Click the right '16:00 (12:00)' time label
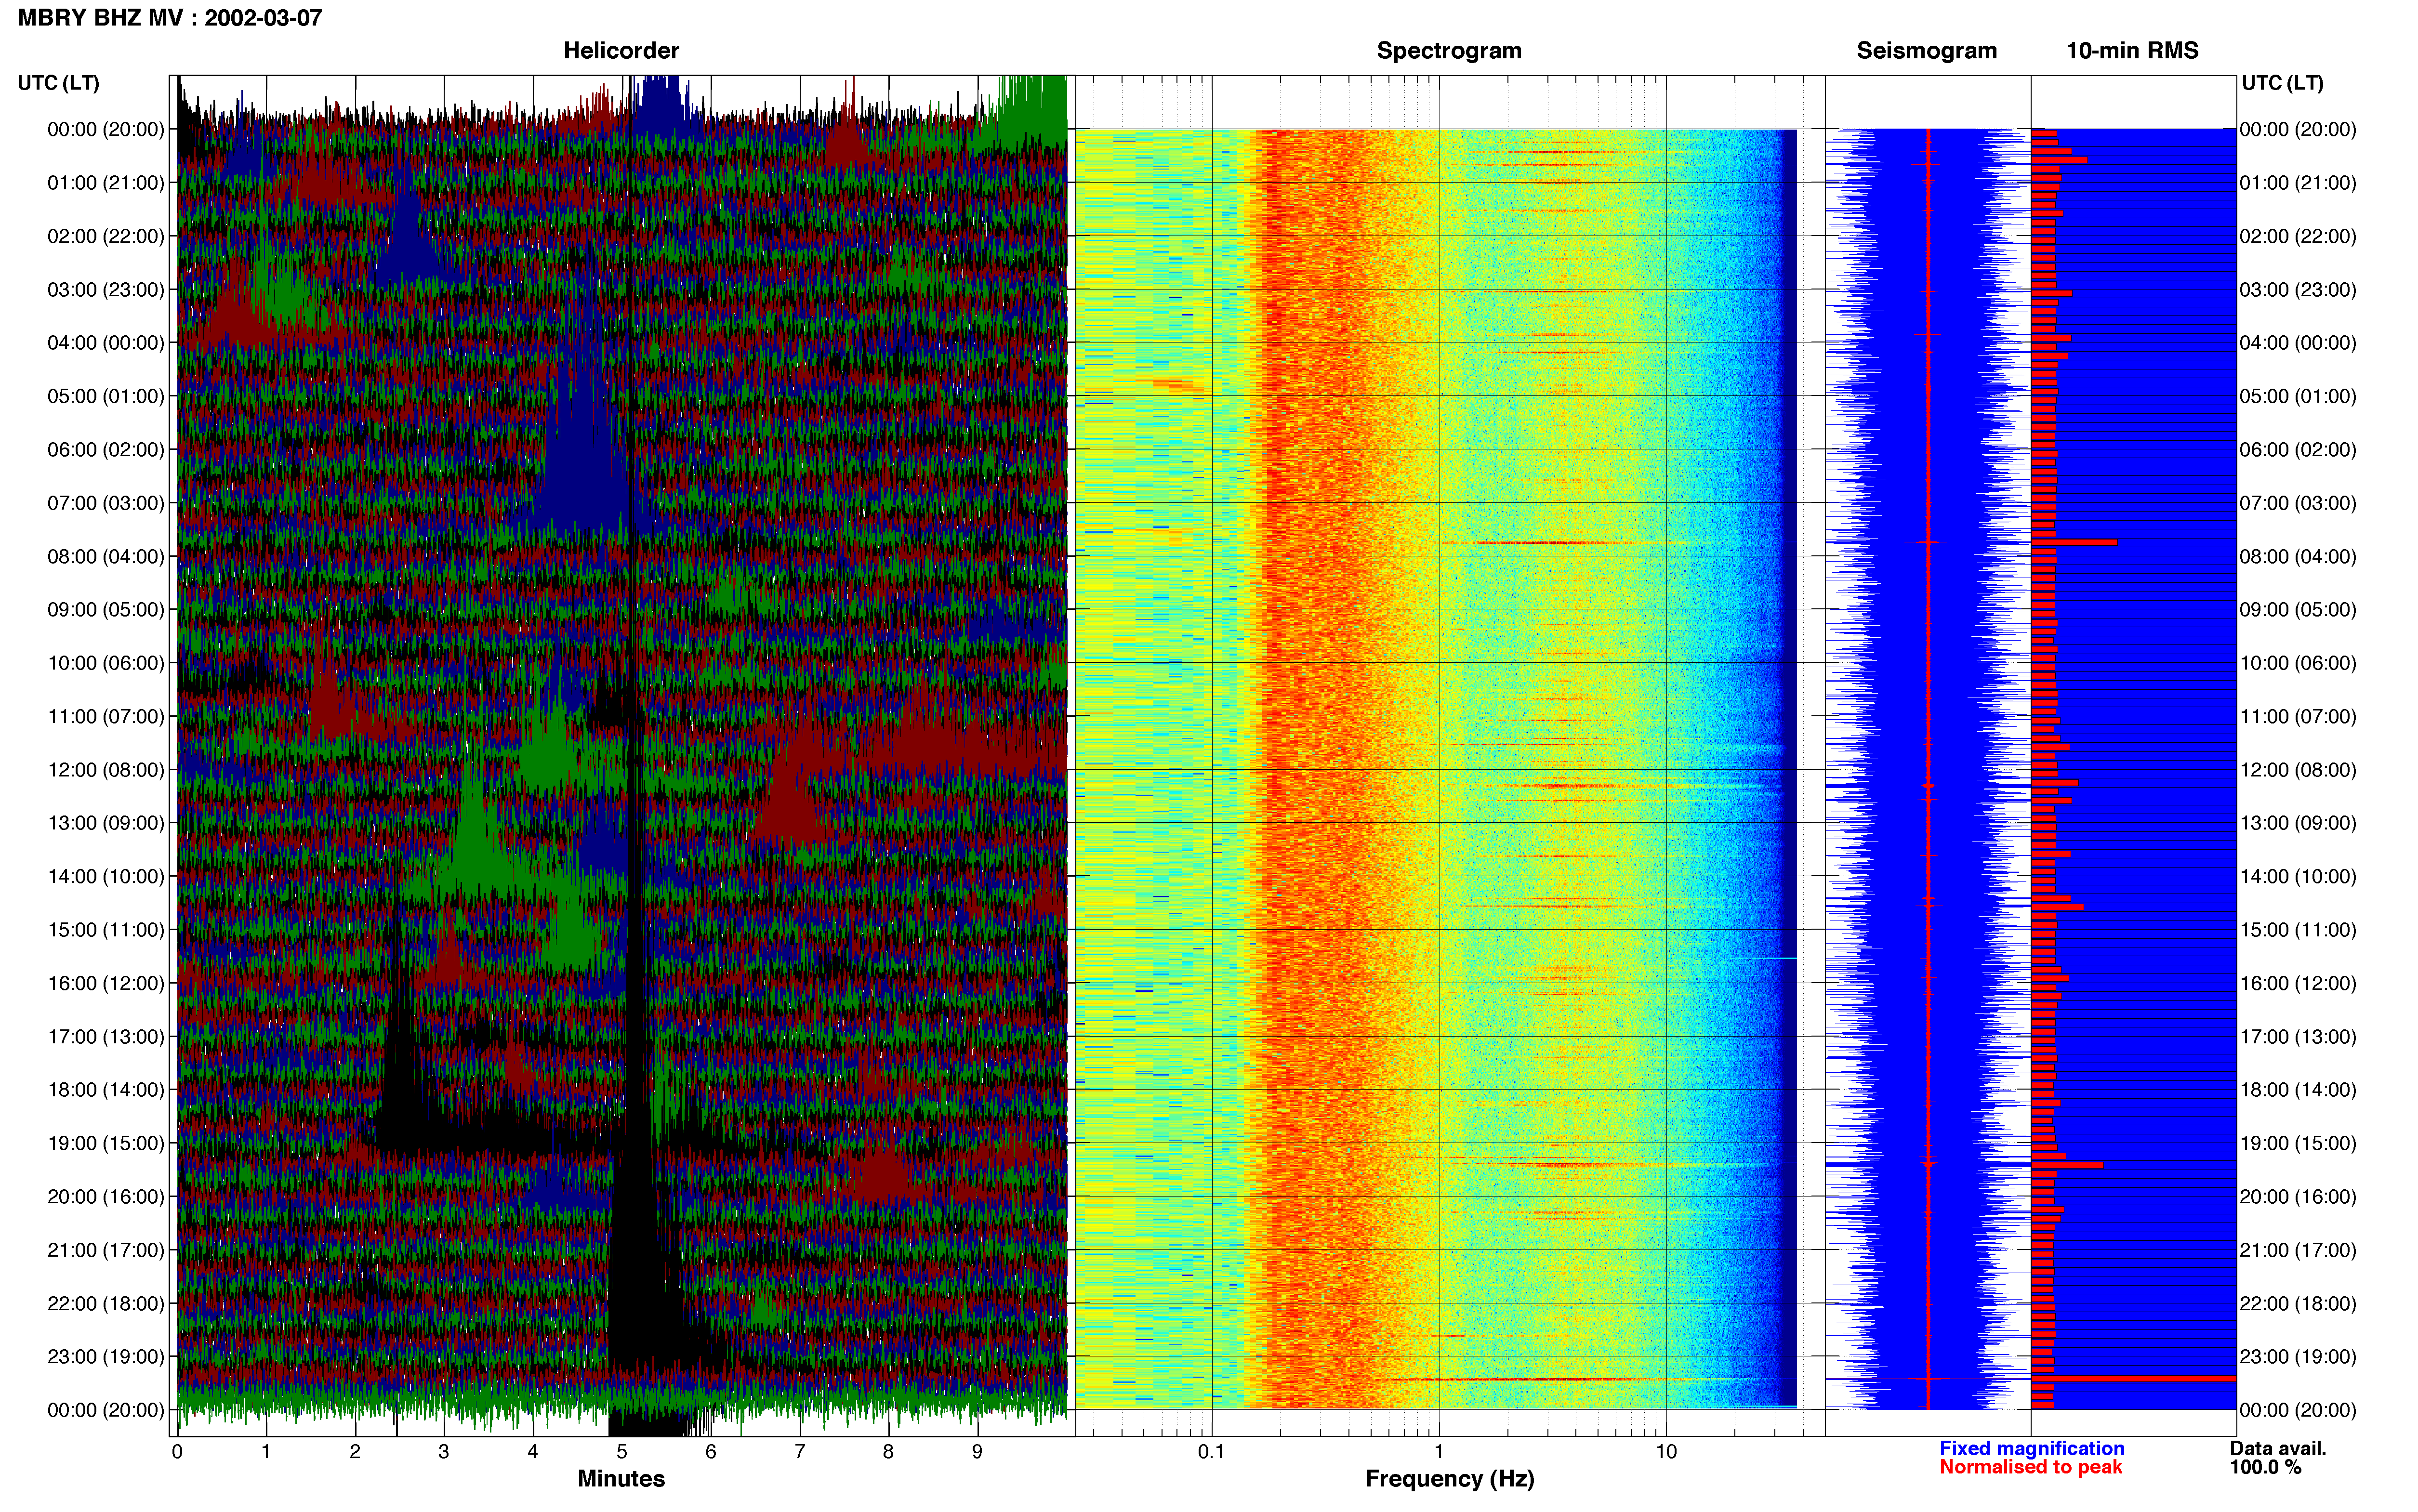This screenshot has height=1512, width=2418. [x=2298, y=983]
